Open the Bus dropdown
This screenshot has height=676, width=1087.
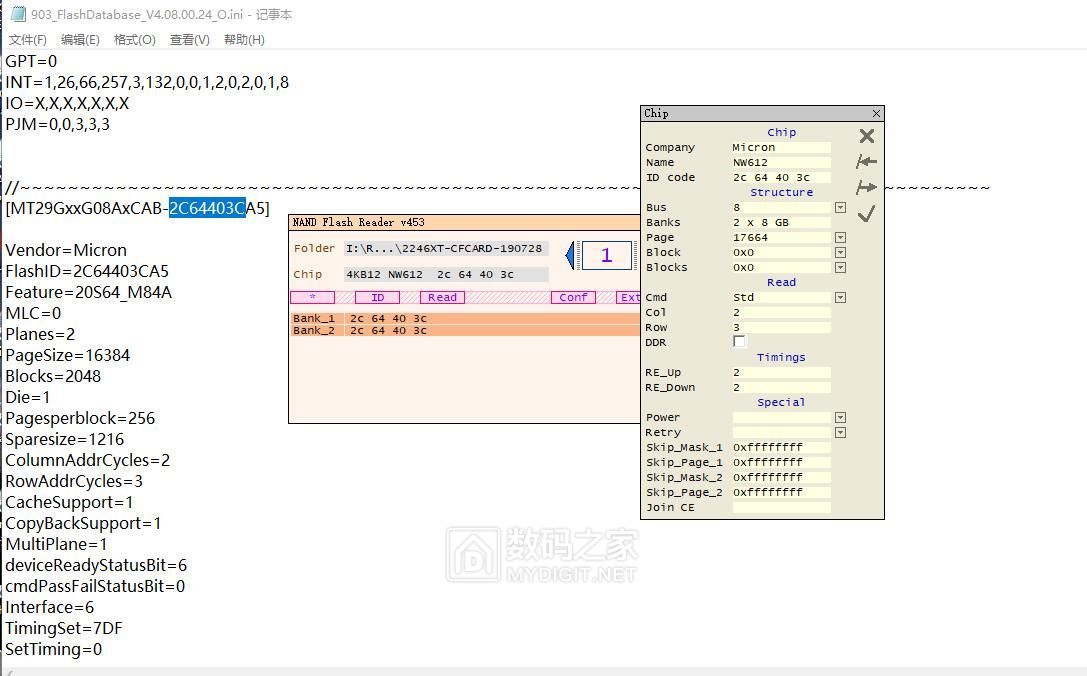point(840,207)
